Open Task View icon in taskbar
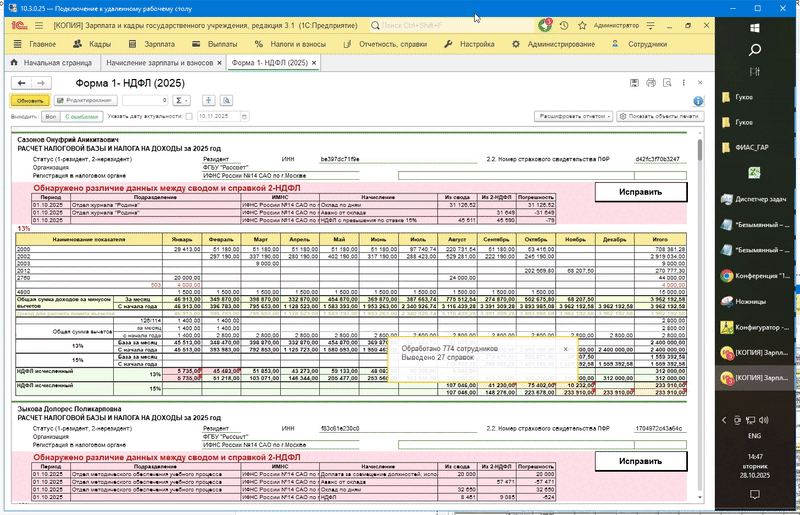Screen dimensions: 800x515 click(755, 71)
